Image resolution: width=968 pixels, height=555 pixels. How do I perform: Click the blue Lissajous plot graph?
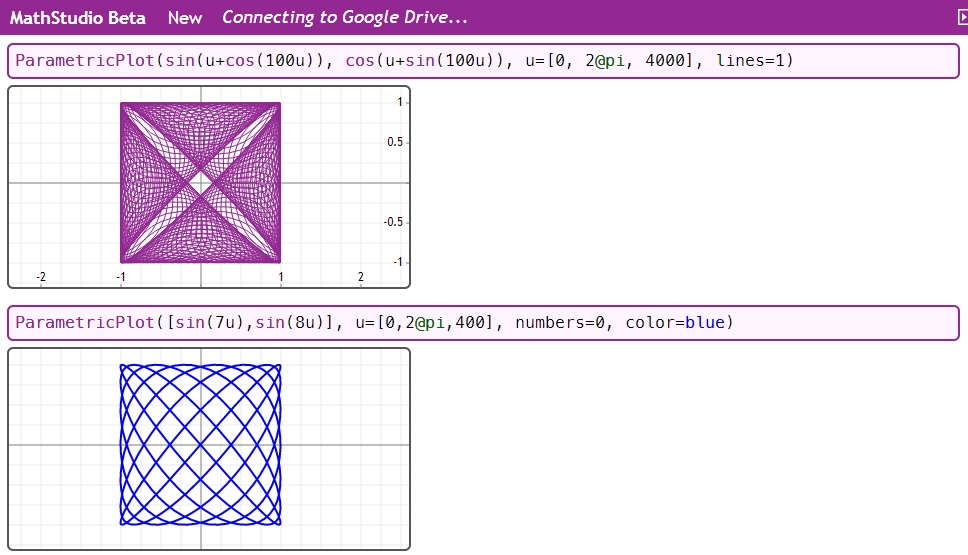pyautogui.click(x=209, y=449)
